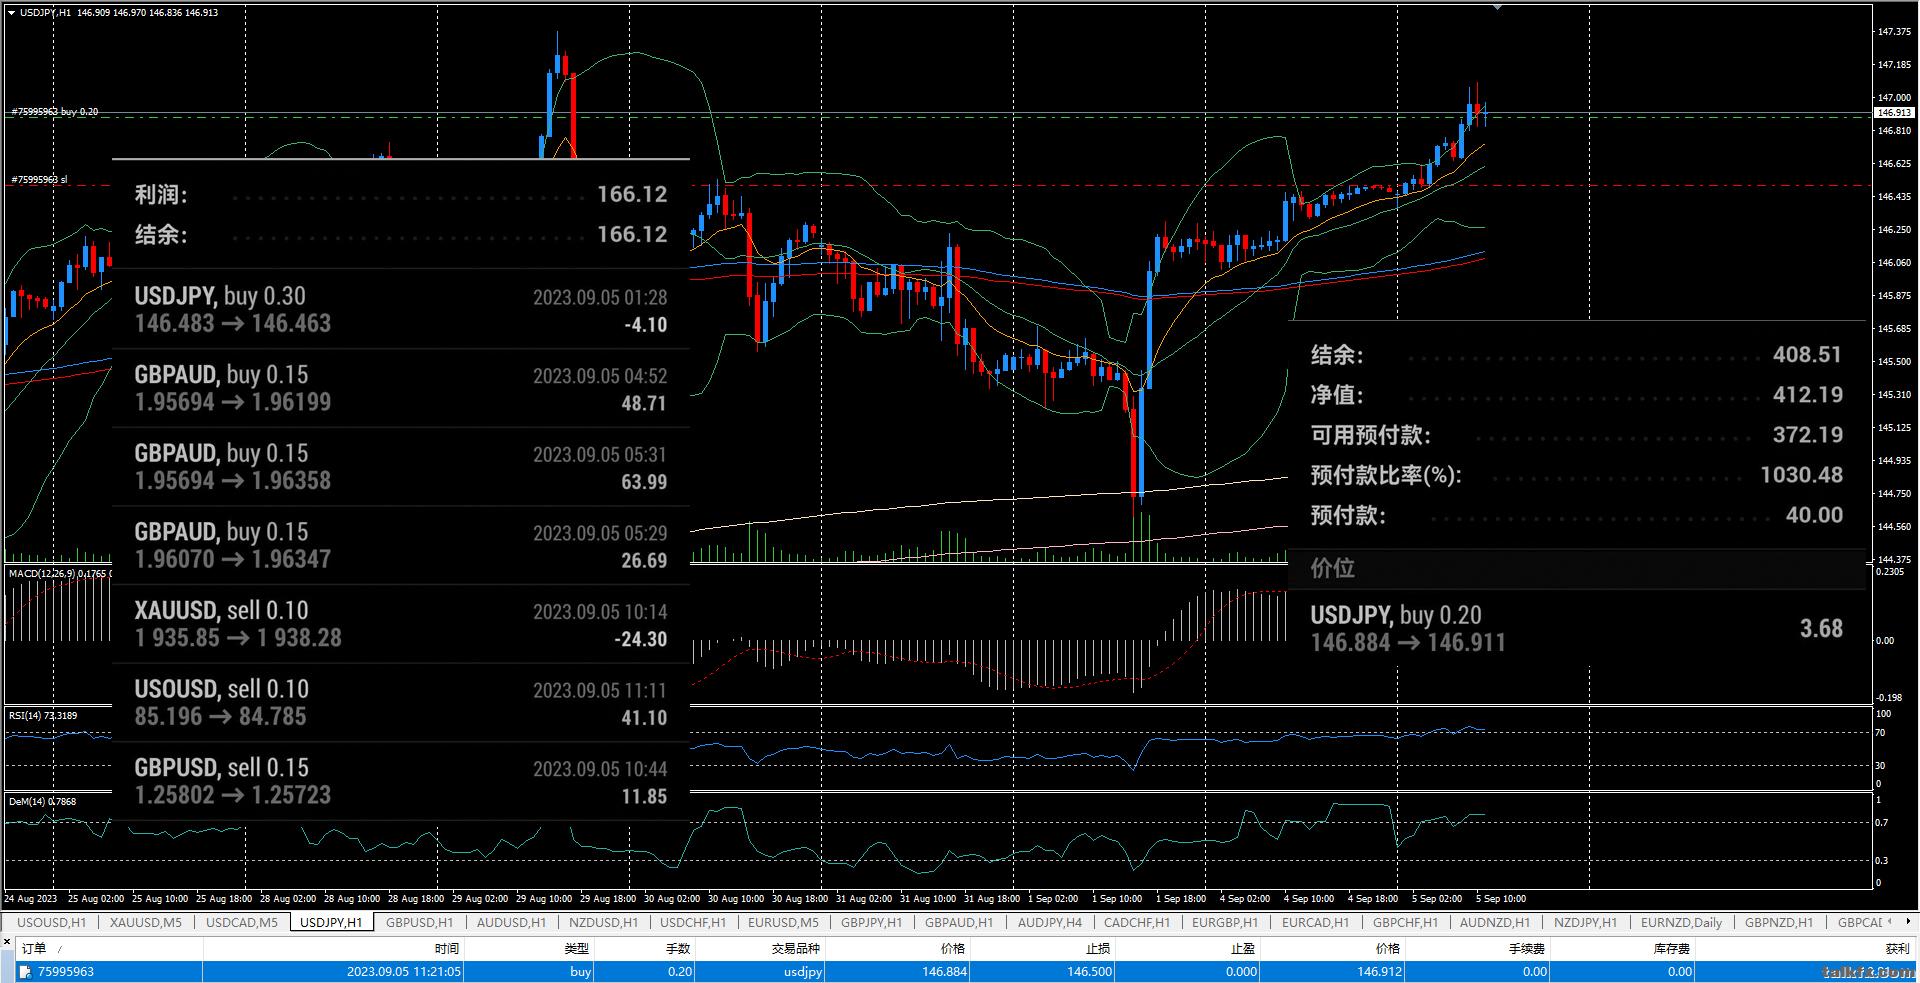The image size is (1920, 983).
Task: Sort orders by 库存费 column header
Action: tap(1622, 948)
